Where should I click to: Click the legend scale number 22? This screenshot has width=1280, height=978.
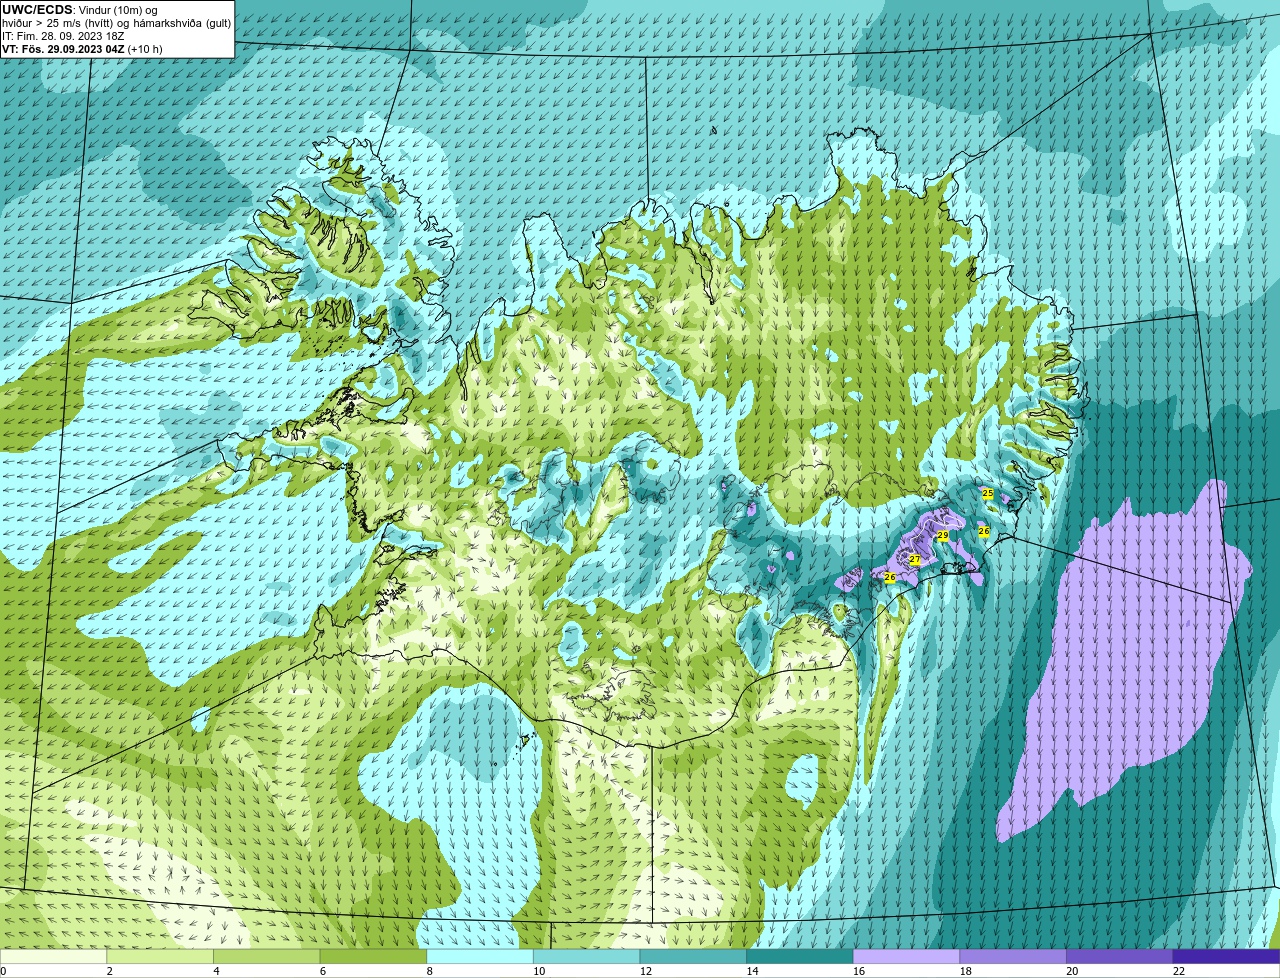1179,971
